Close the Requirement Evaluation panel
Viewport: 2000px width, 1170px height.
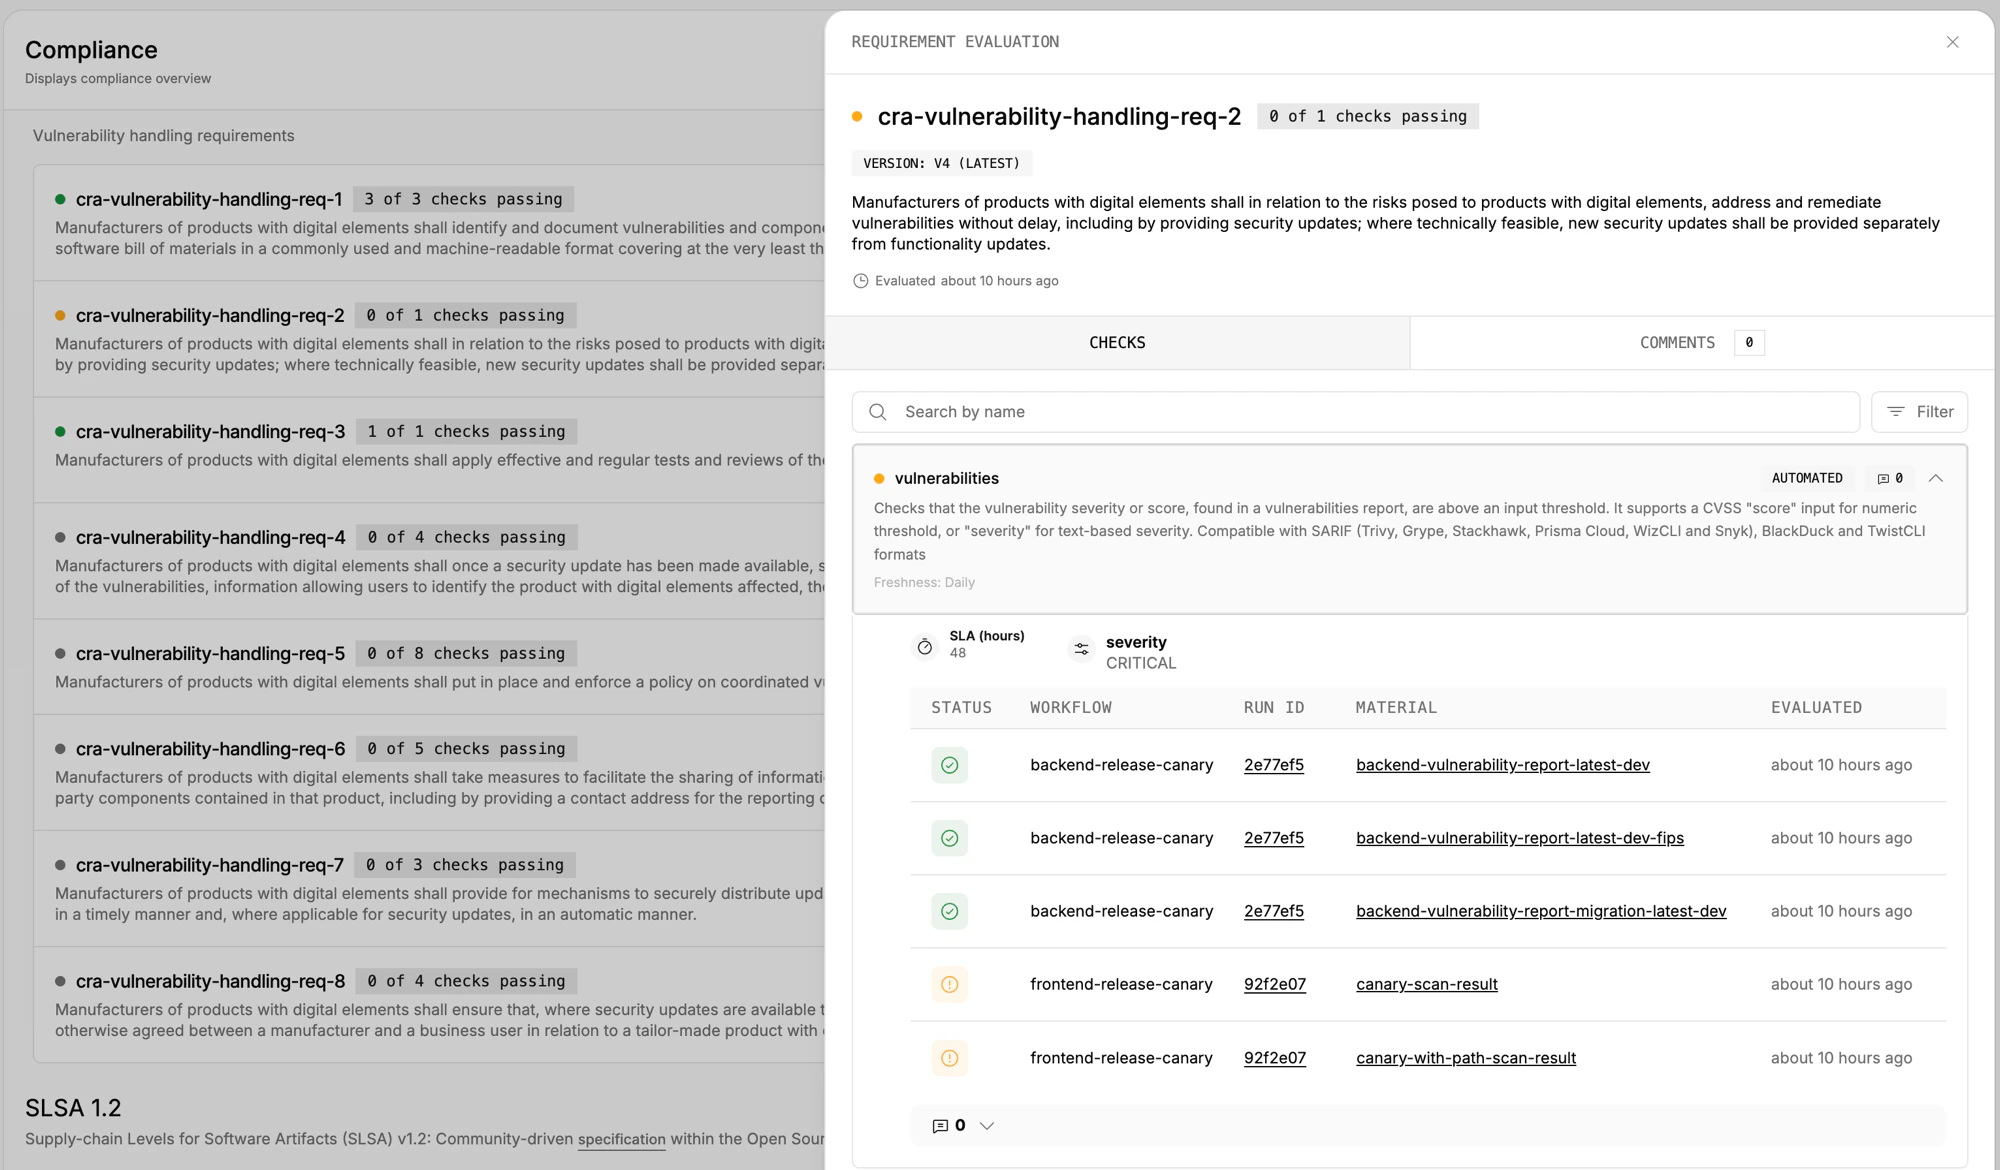click(x=1952, y=42)
